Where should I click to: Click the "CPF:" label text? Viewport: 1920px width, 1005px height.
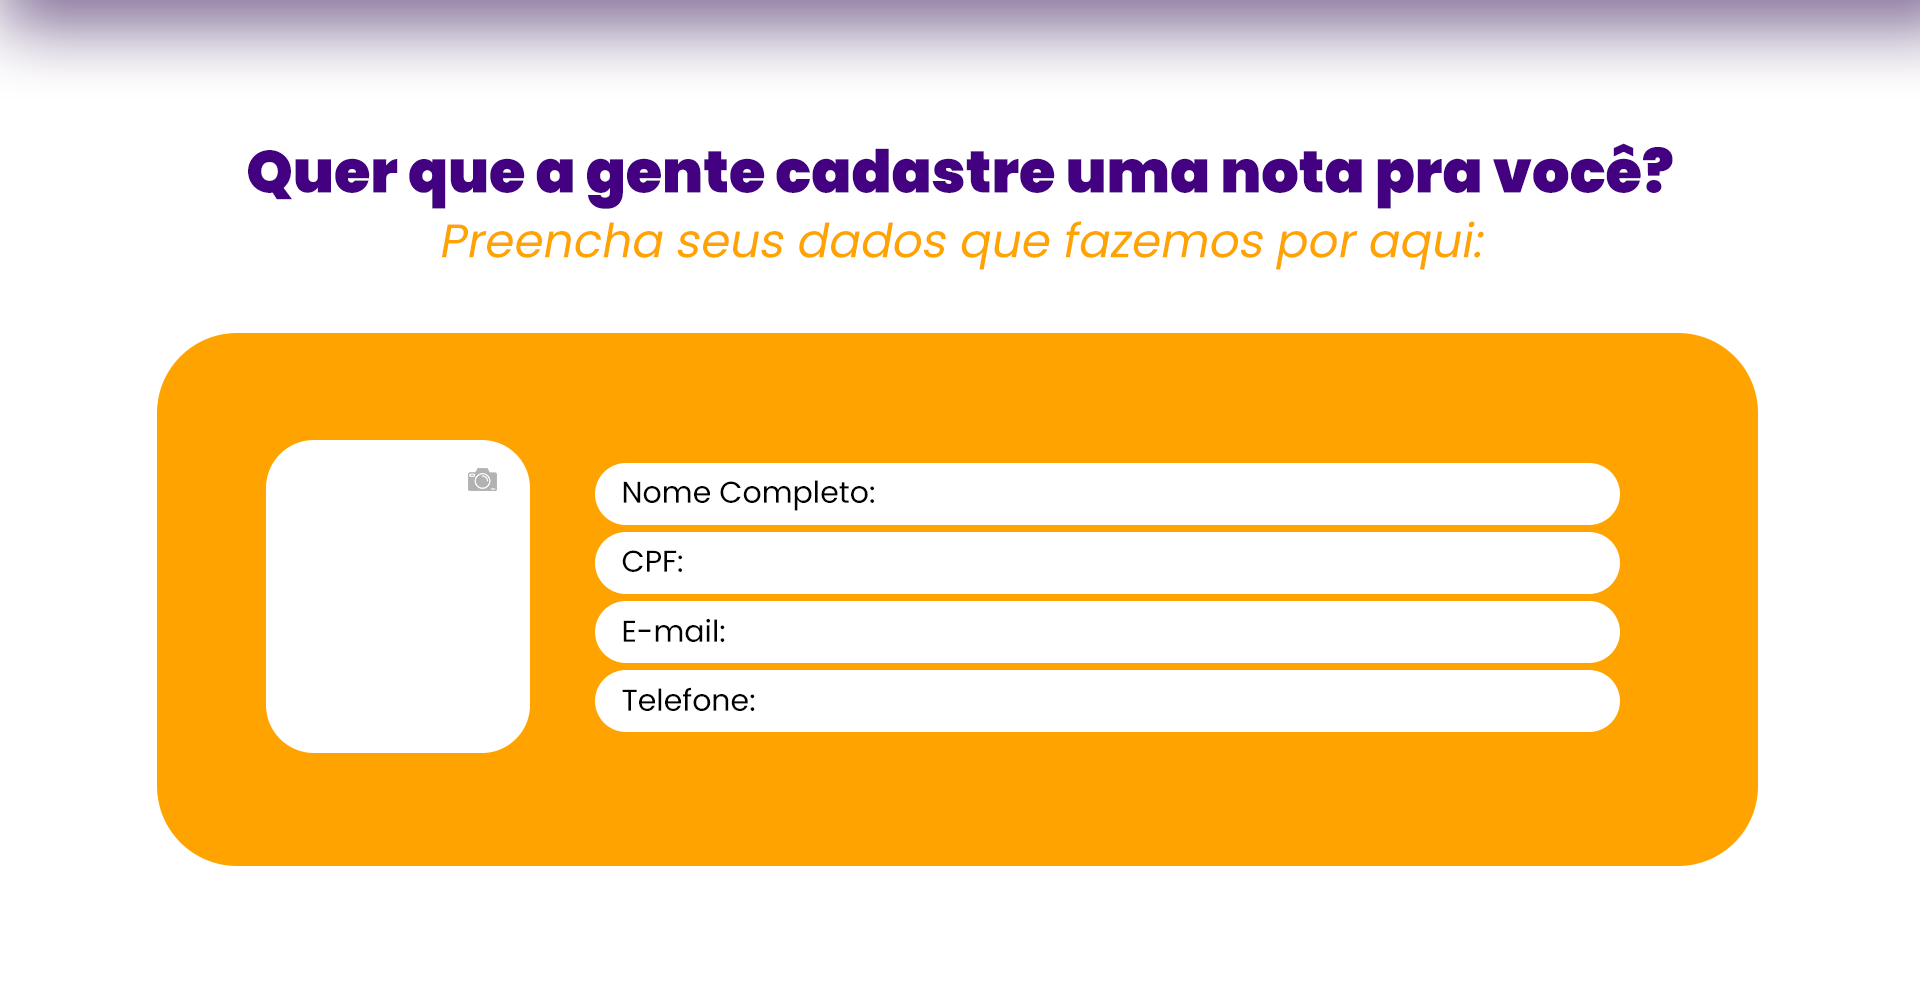[652, 562]
